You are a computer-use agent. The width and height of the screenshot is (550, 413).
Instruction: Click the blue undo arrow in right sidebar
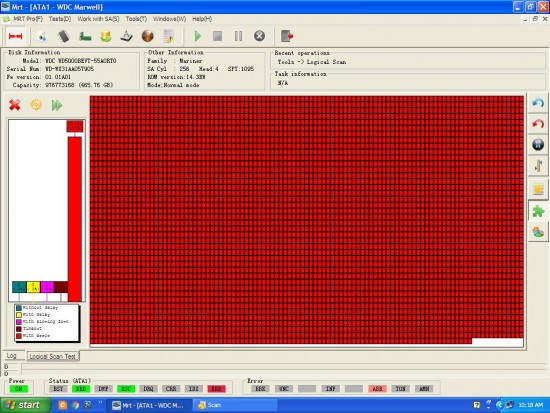(538, 103)
